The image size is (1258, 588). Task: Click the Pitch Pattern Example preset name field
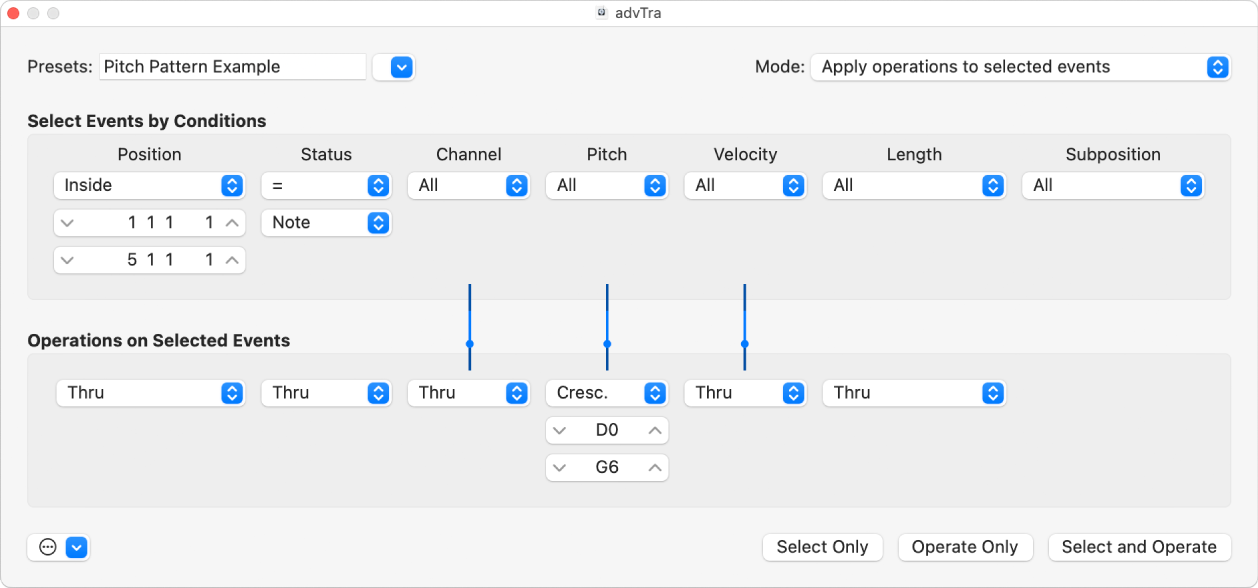click(x=232, y=67)
